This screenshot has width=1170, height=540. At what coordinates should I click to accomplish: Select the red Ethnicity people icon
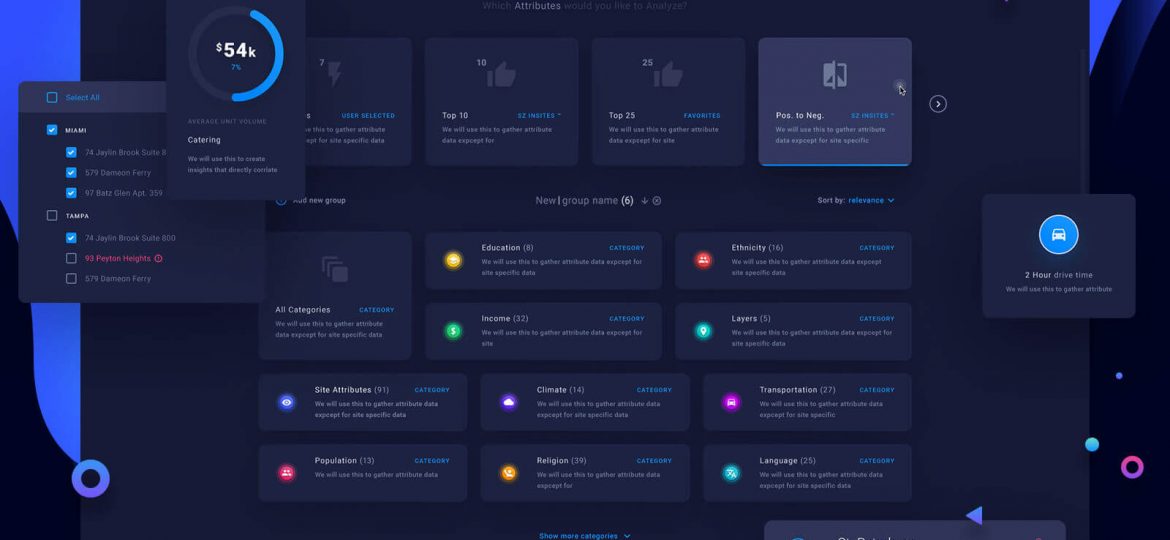(703, 261)
